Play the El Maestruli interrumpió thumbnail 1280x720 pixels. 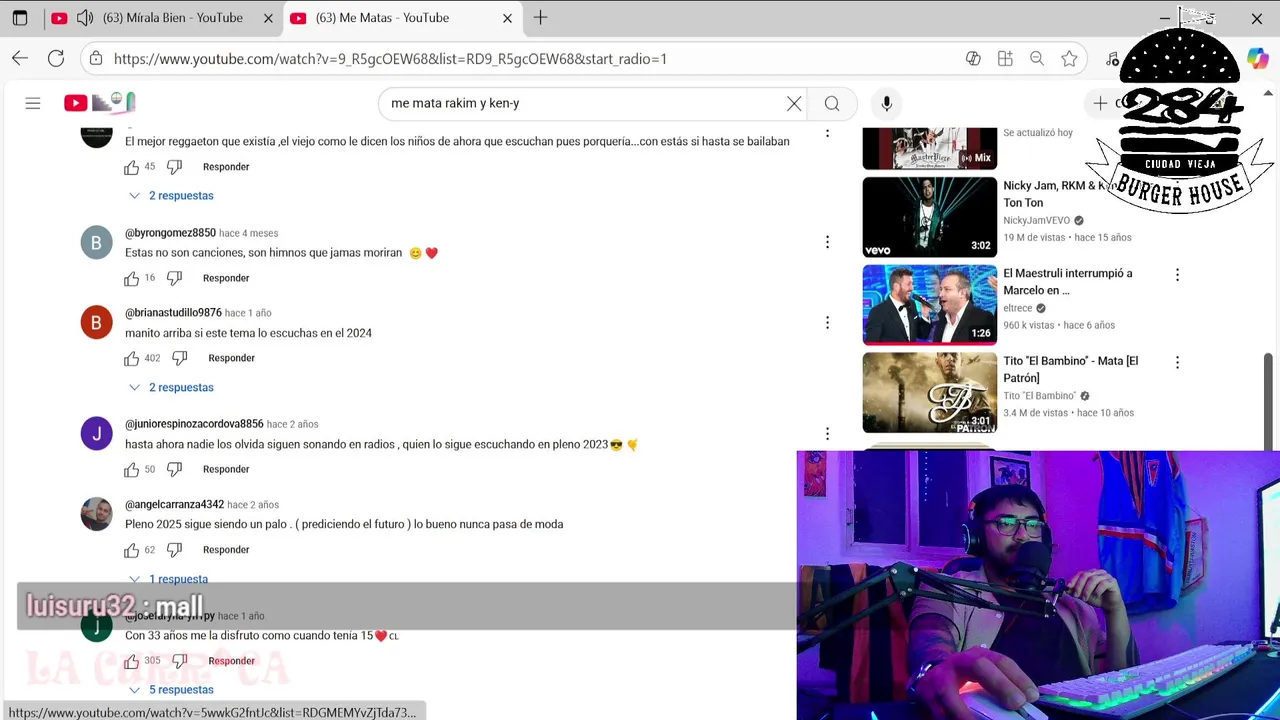930,304
